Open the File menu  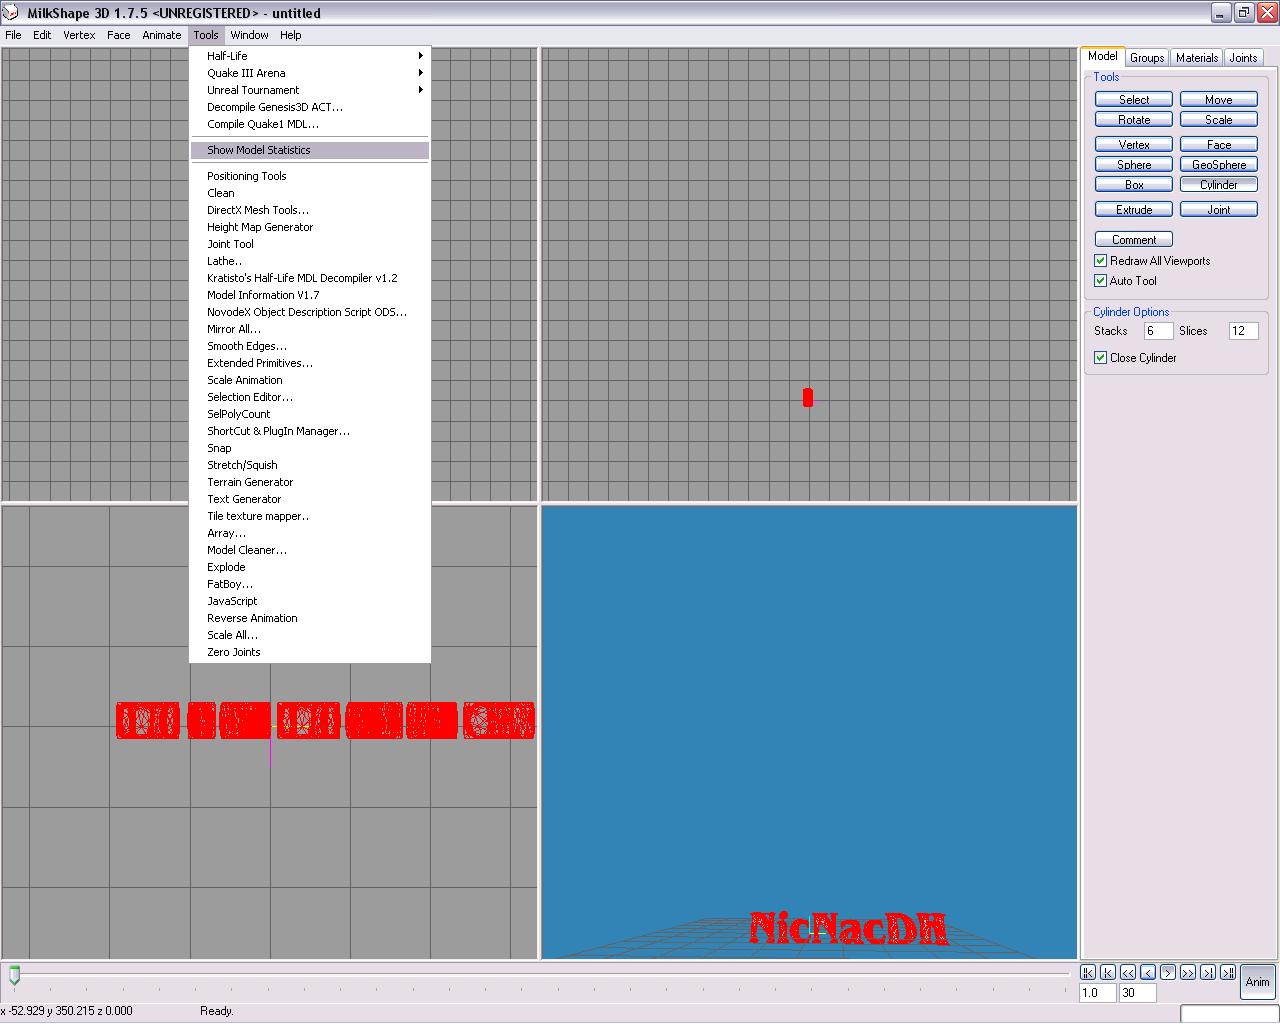13,35
